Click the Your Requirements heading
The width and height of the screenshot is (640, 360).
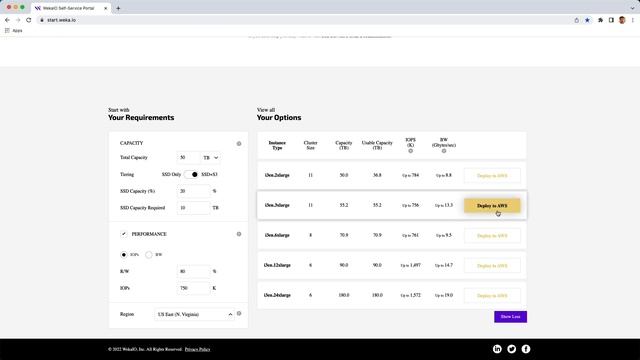[141, 118]
